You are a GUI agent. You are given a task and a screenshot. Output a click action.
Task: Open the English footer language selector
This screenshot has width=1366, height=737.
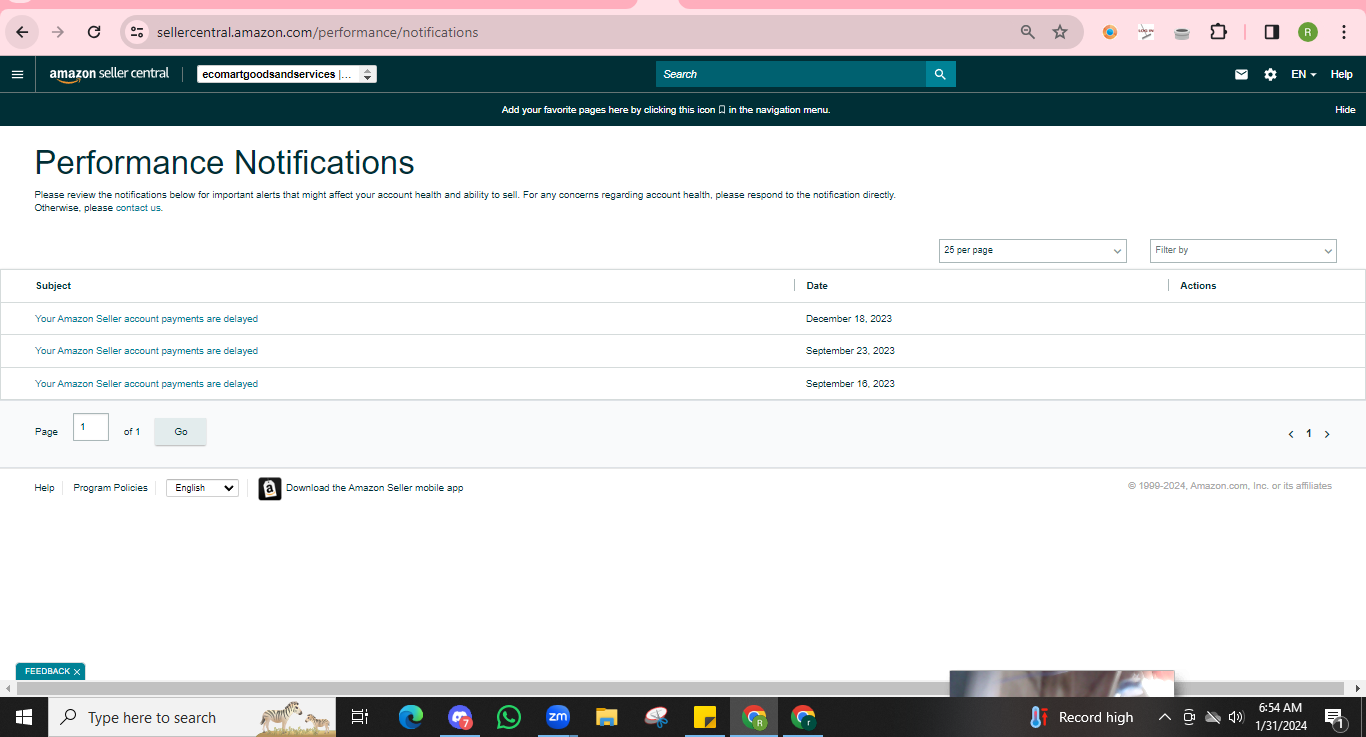202,488
